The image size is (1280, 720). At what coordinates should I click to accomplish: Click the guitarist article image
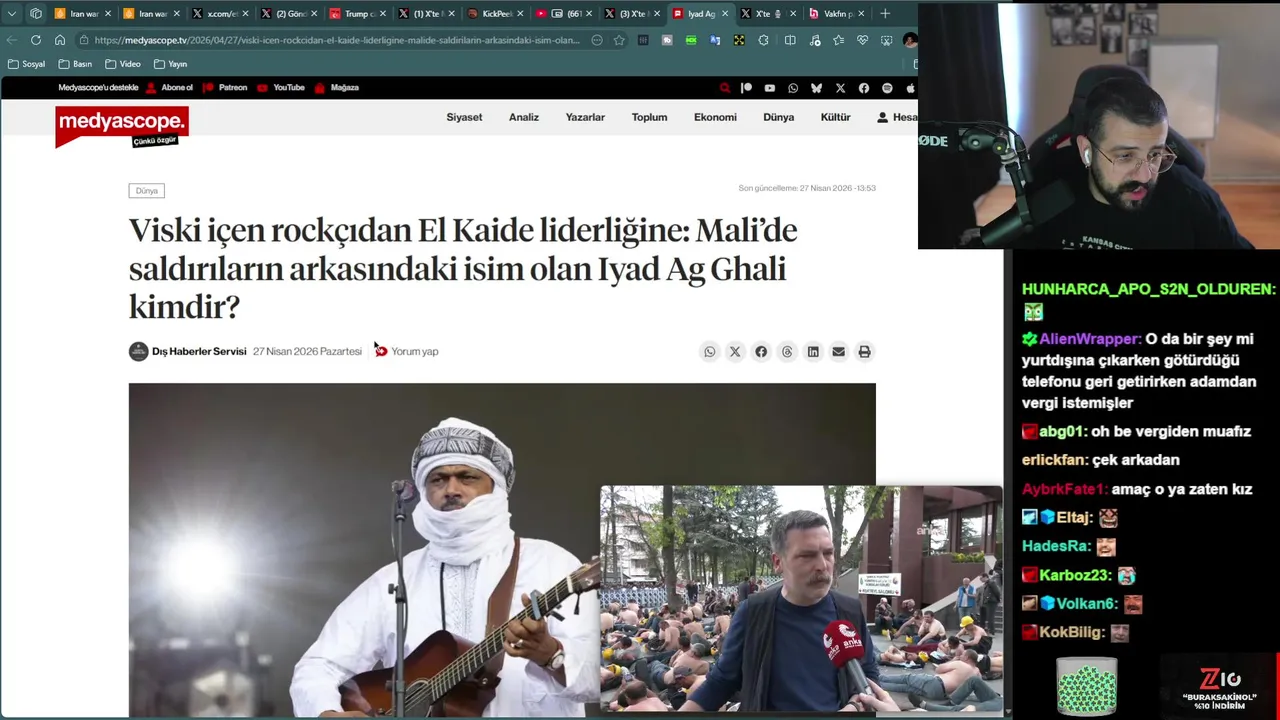(x=364, y=550)
